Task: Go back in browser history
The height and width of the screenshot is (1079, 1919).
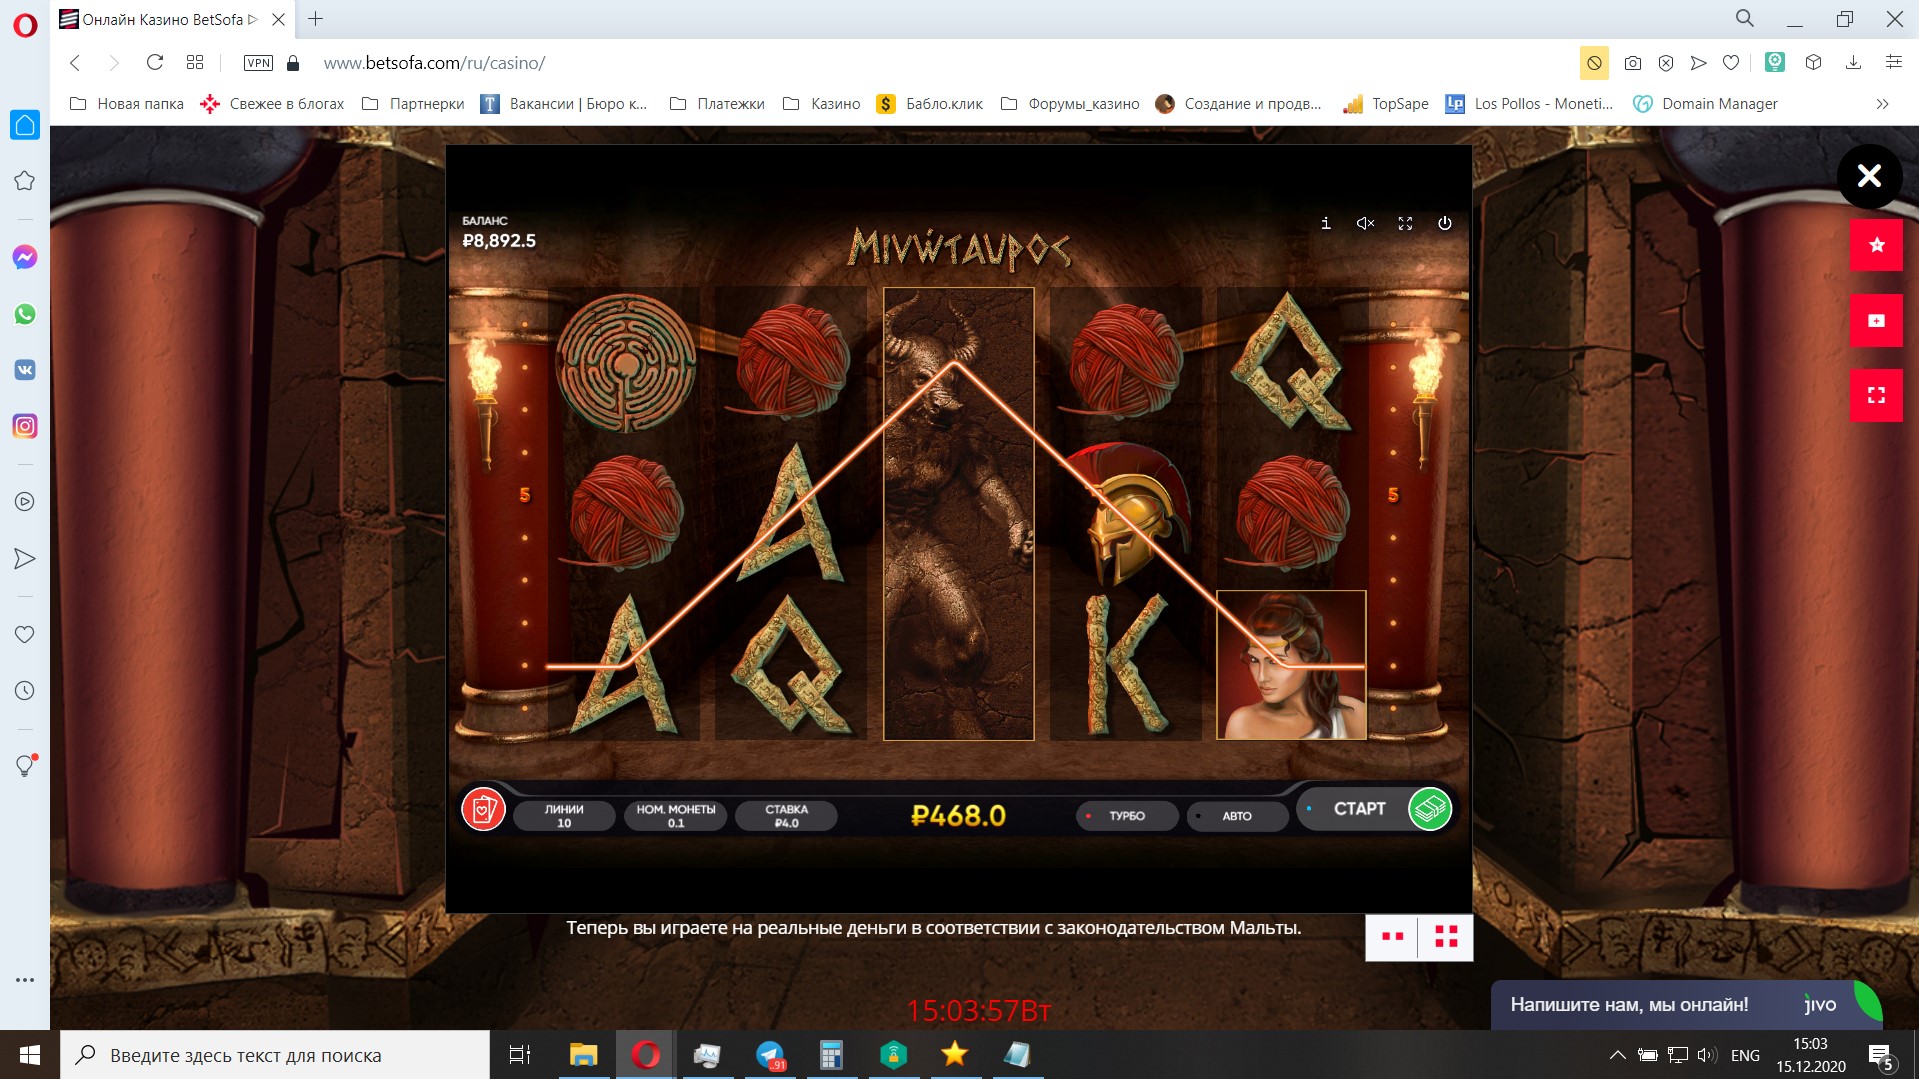Action: [x=75, y=63]
